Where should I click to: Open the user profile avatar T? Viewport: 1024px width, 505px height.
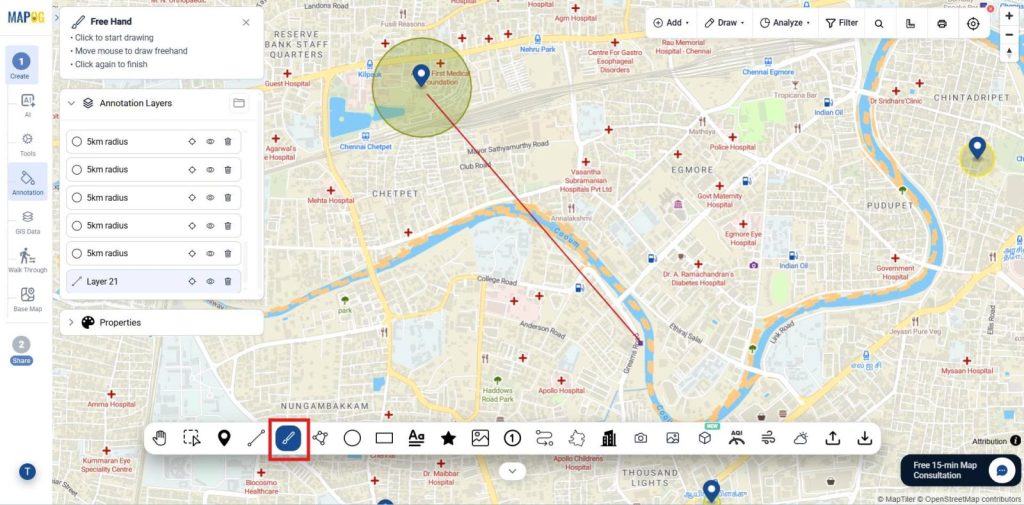[x=27, y=471]
